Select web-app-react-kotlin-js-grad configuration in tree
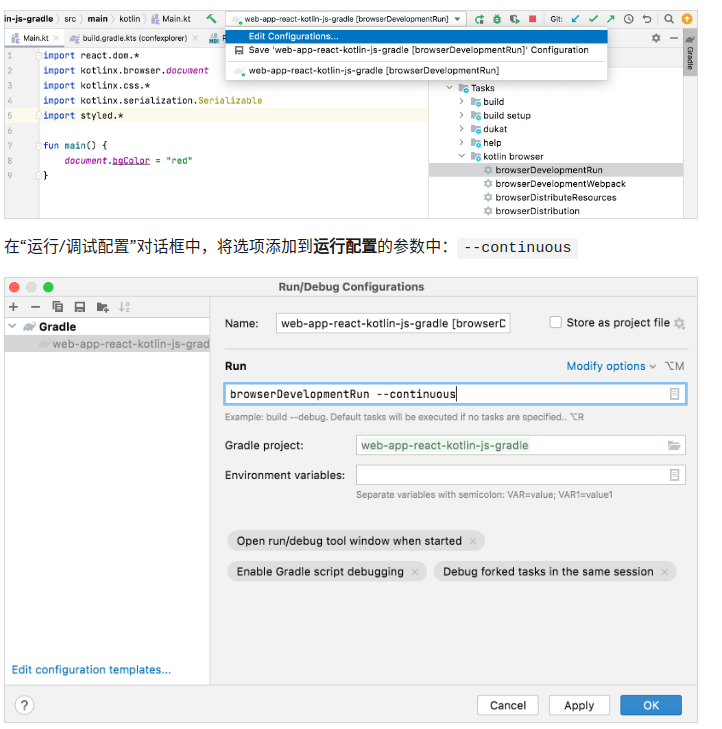The image size is (722, 729). point(107,344)
